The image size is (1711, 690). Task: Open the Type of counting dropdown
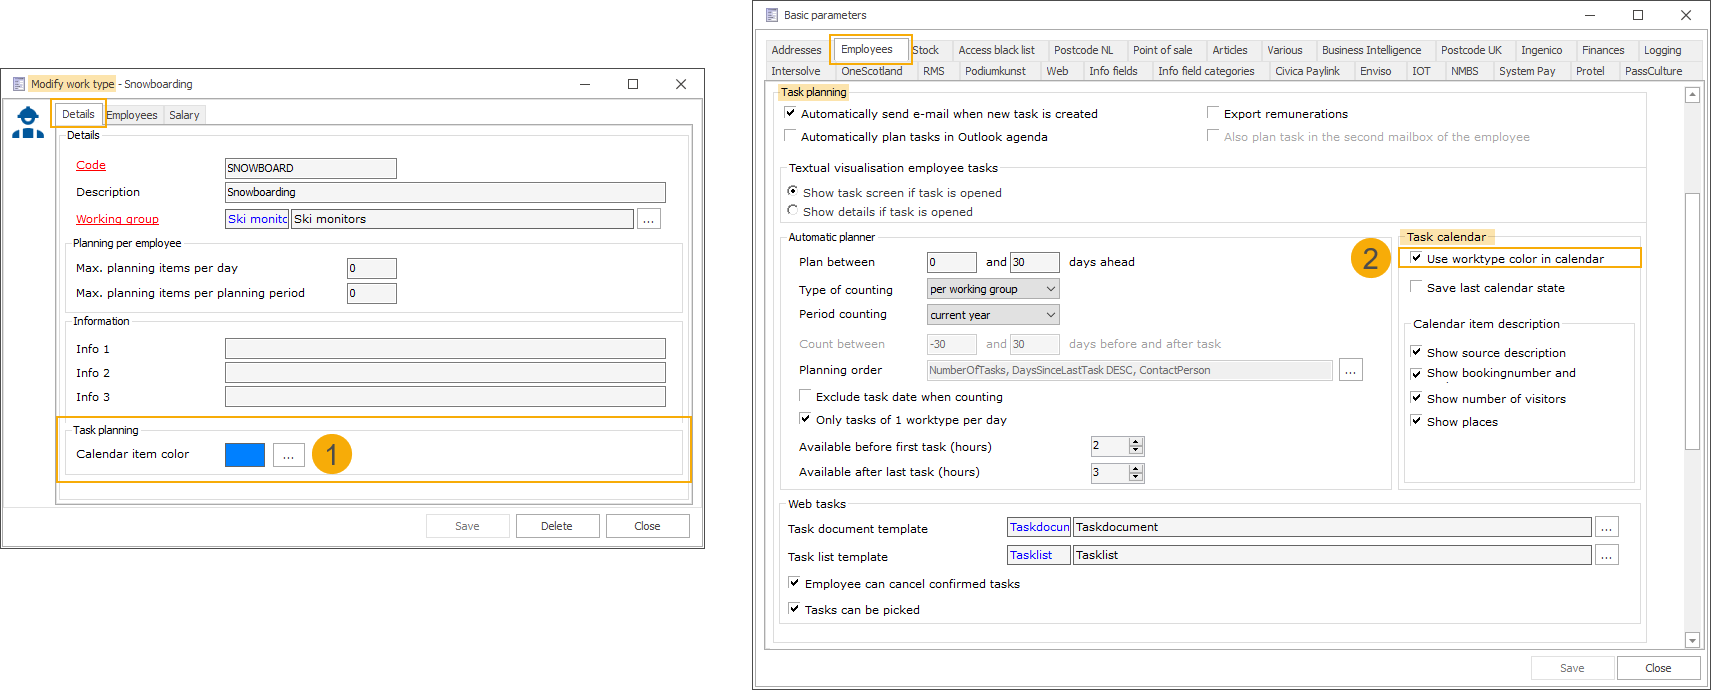pyautogui.click(x=993, y=289)
